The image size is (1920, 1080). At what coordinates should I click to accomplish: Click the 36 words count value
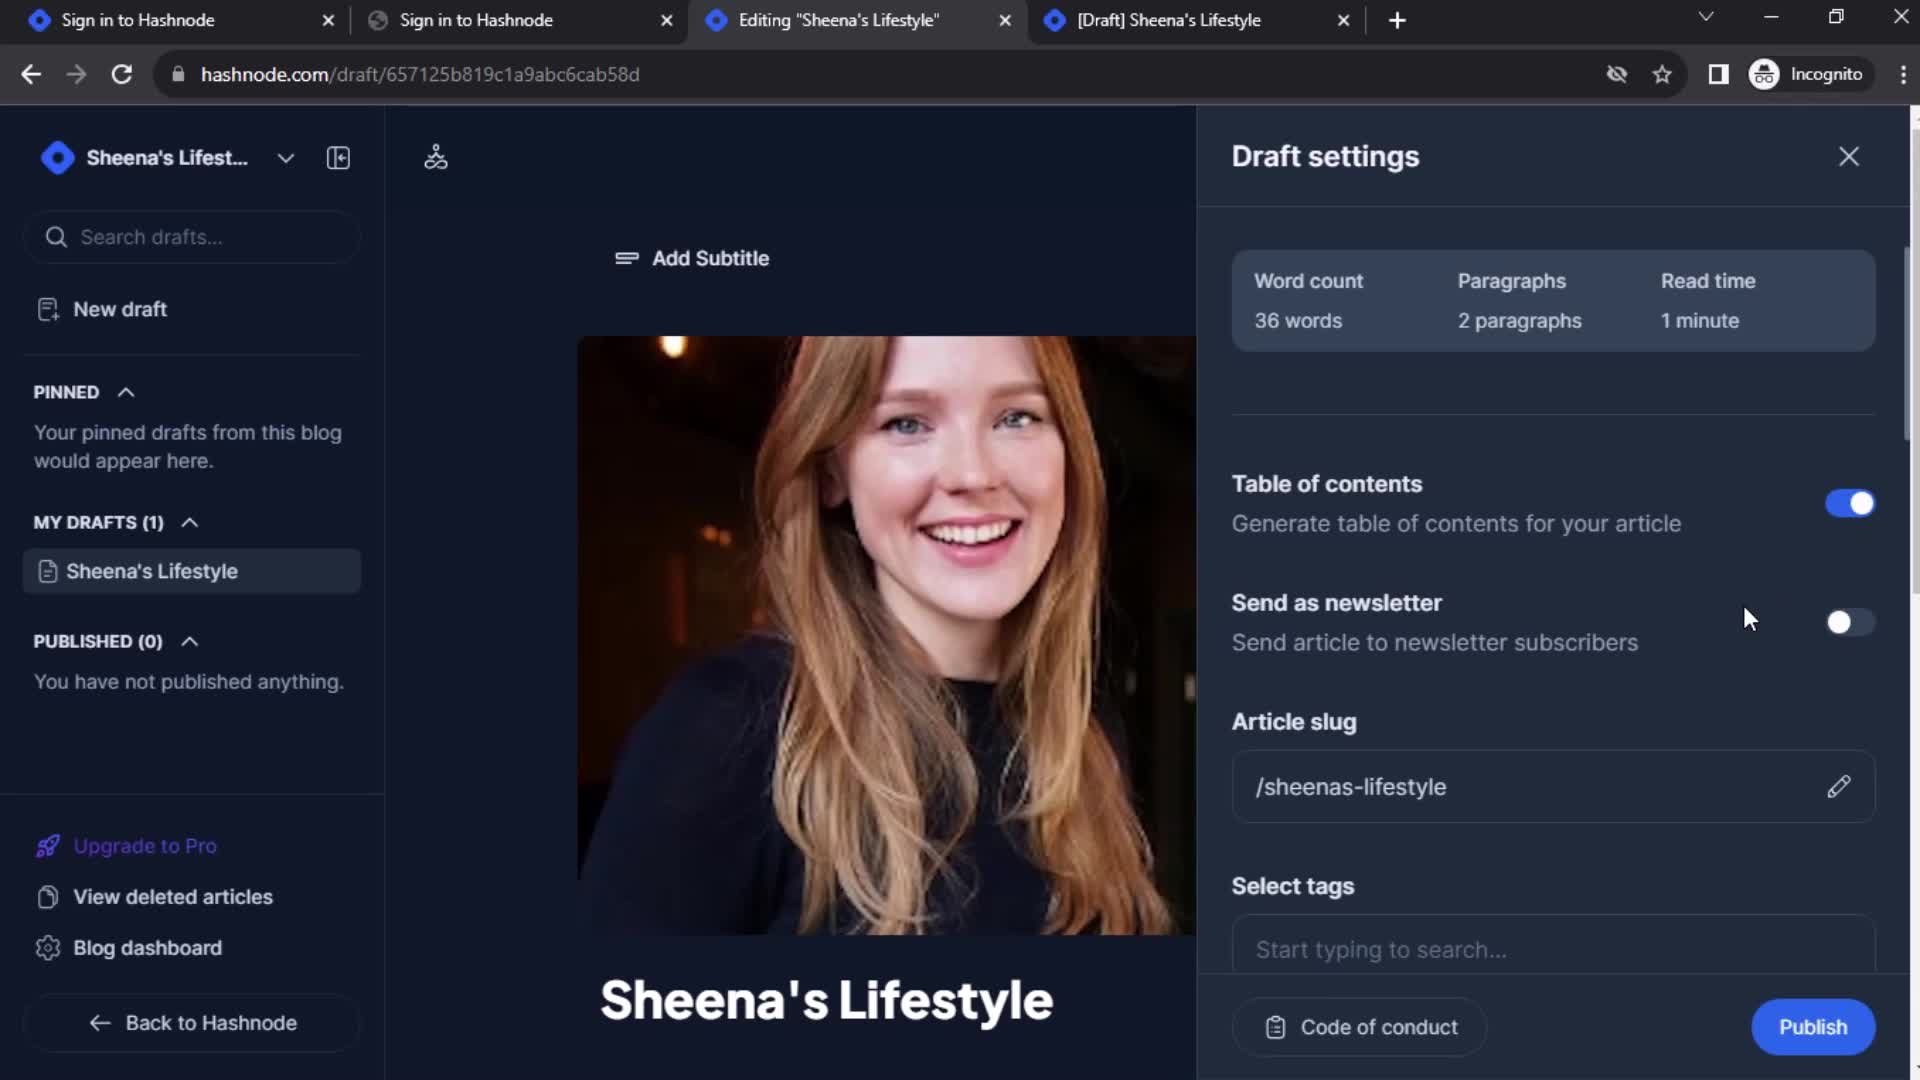pos(1298,321)
